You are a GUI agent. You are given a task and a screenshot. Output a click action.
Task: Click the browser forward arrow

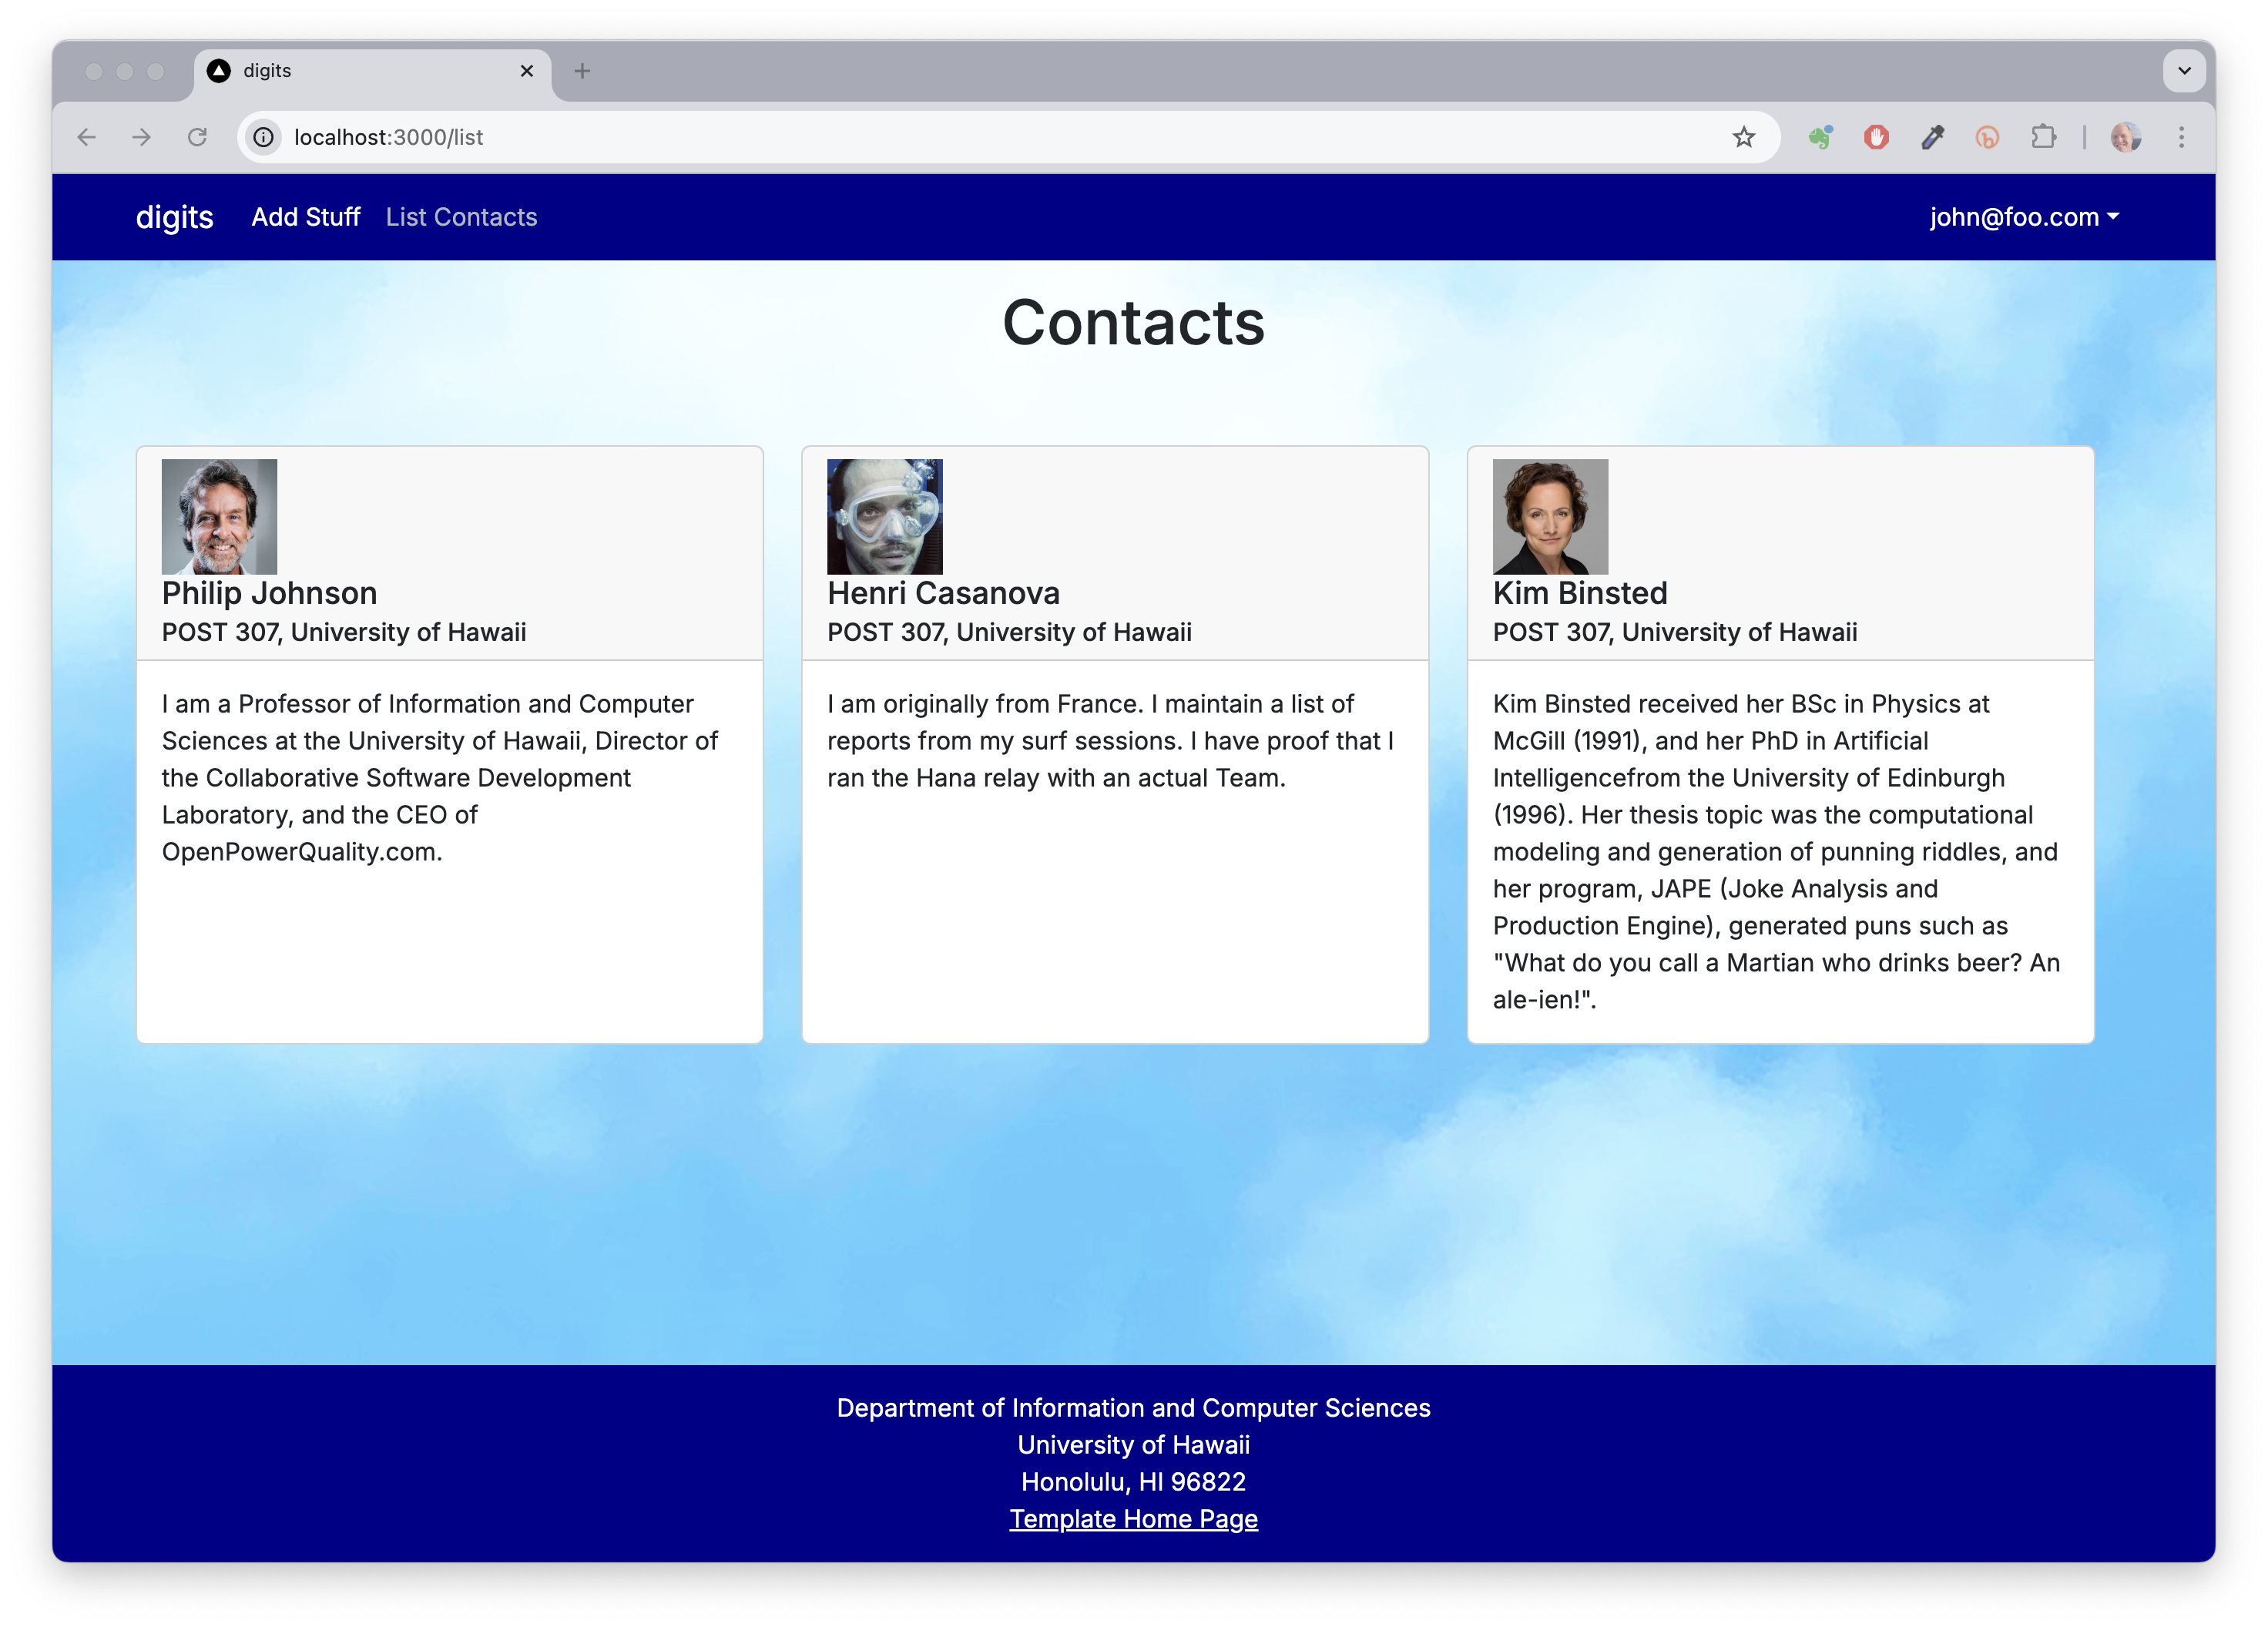tap(142, 137)
